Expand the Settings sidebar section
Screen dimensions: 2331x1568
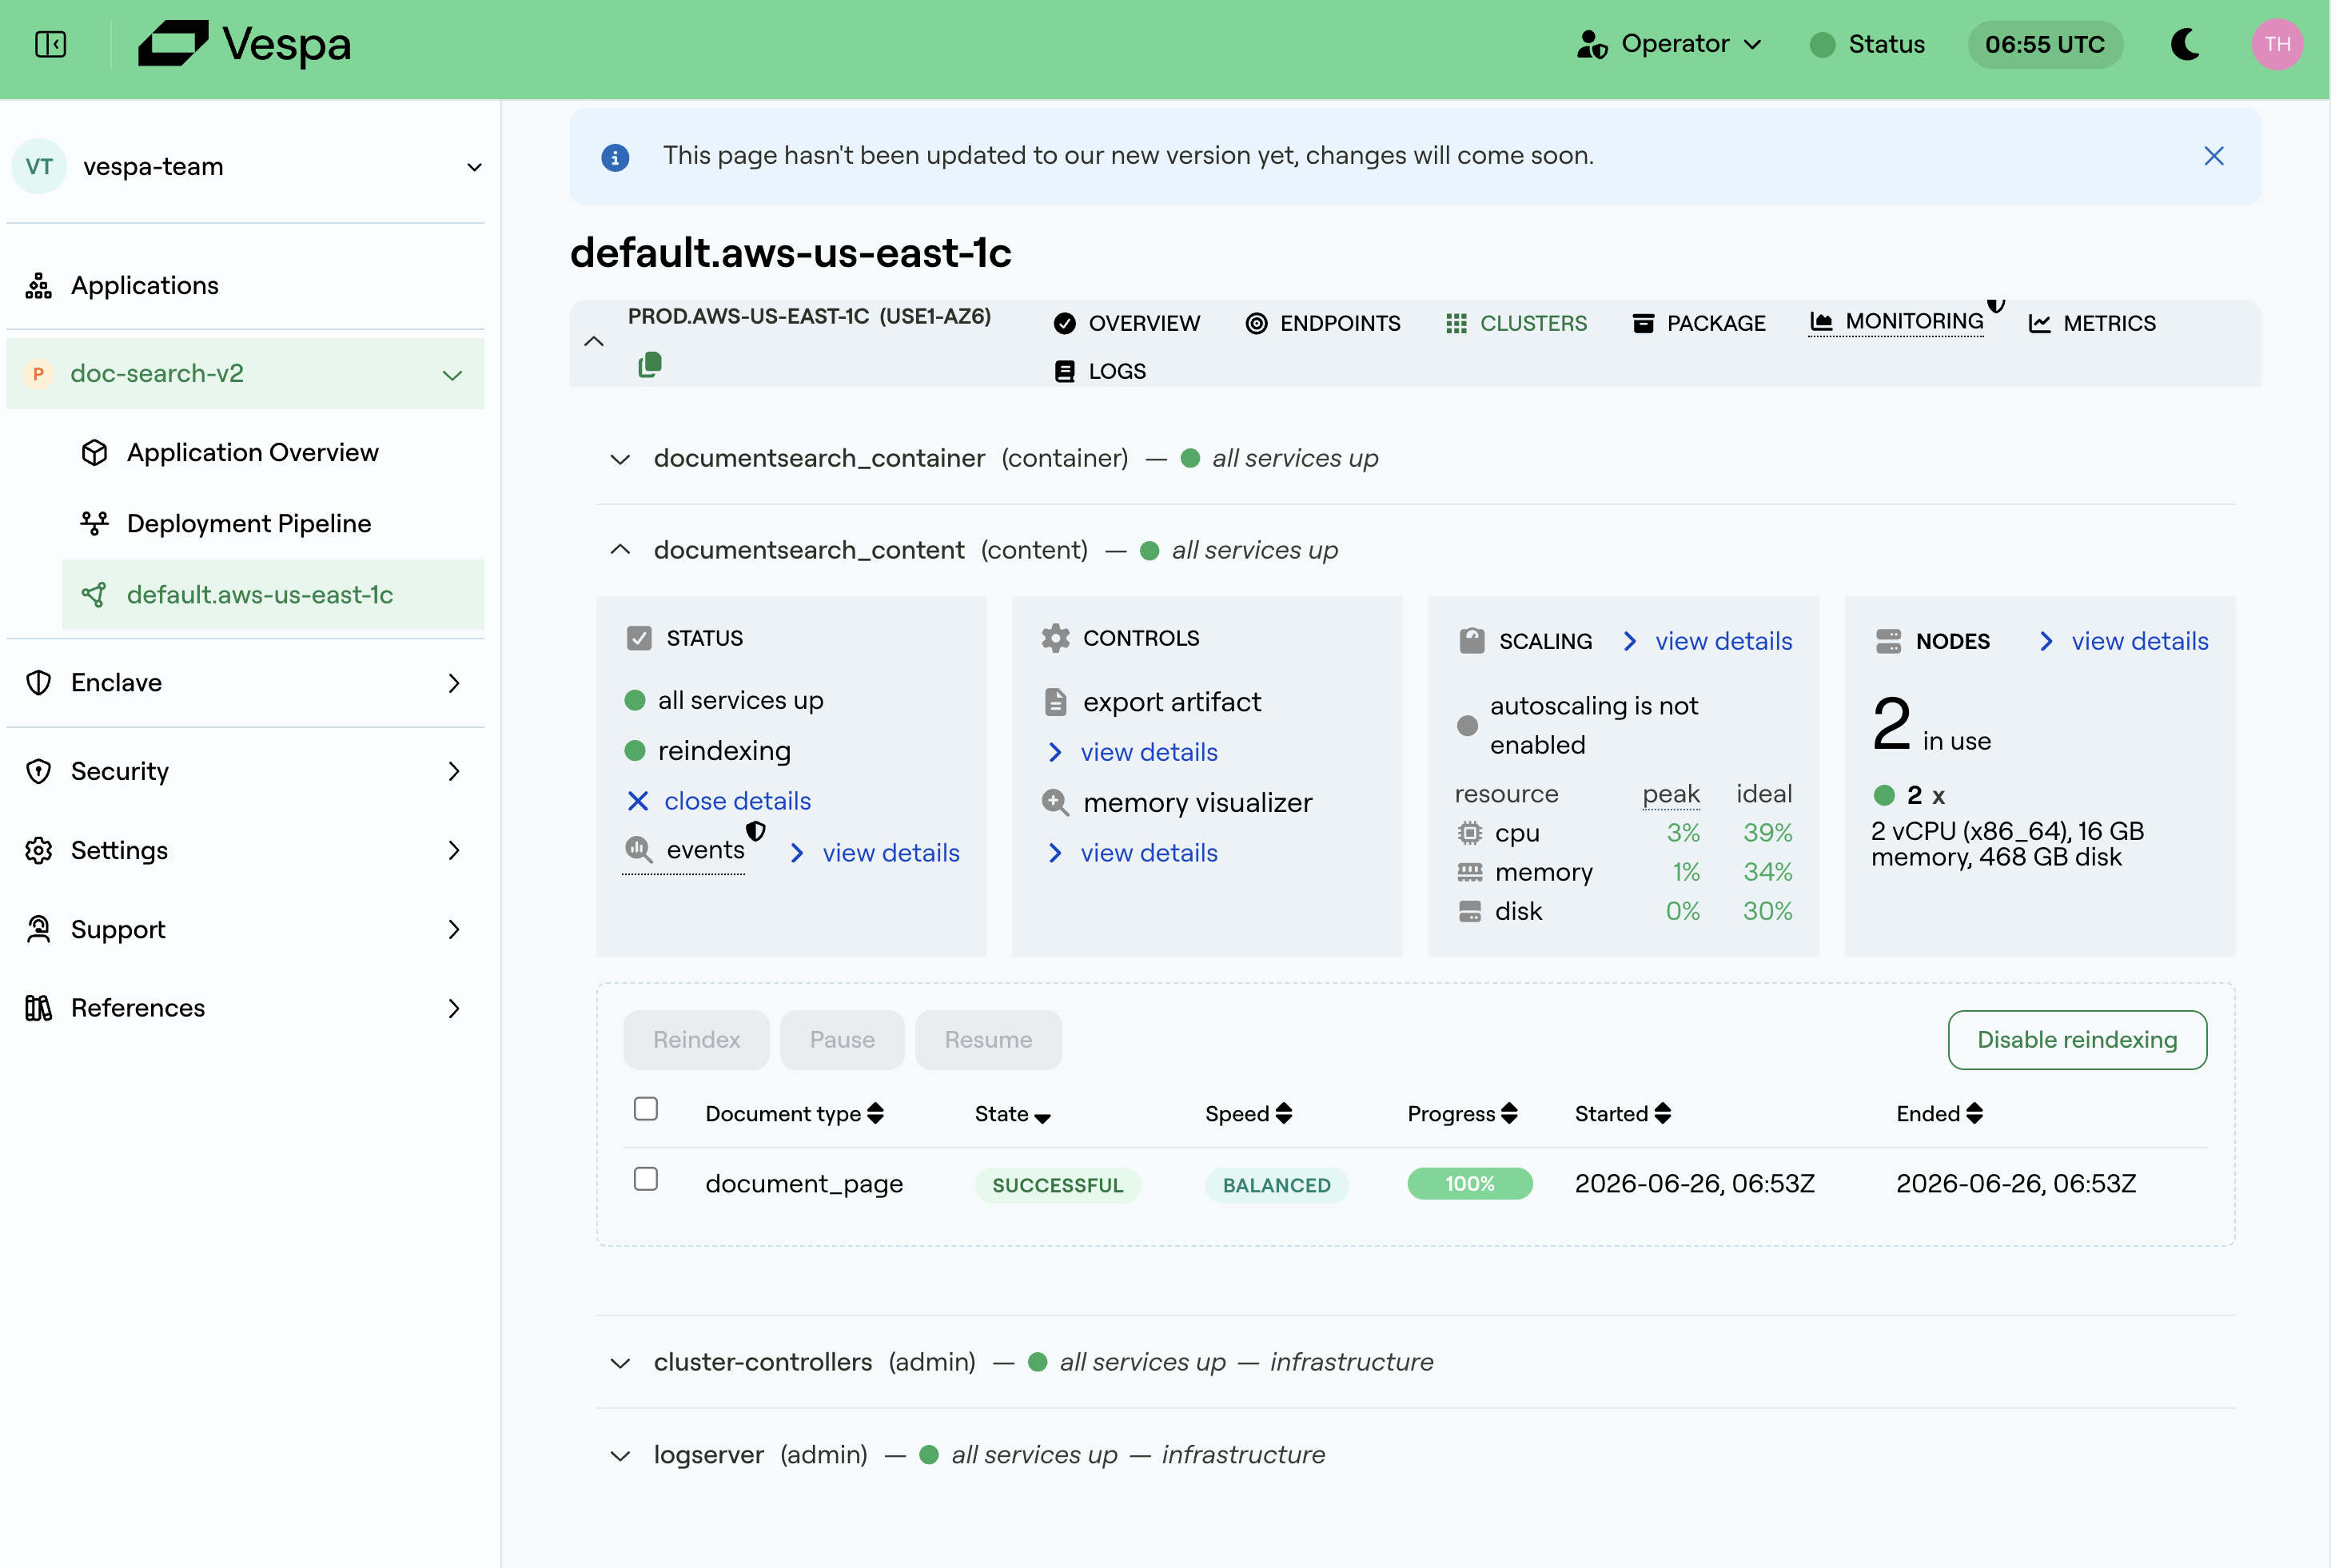pyautogui.click(x=454, y=850)
